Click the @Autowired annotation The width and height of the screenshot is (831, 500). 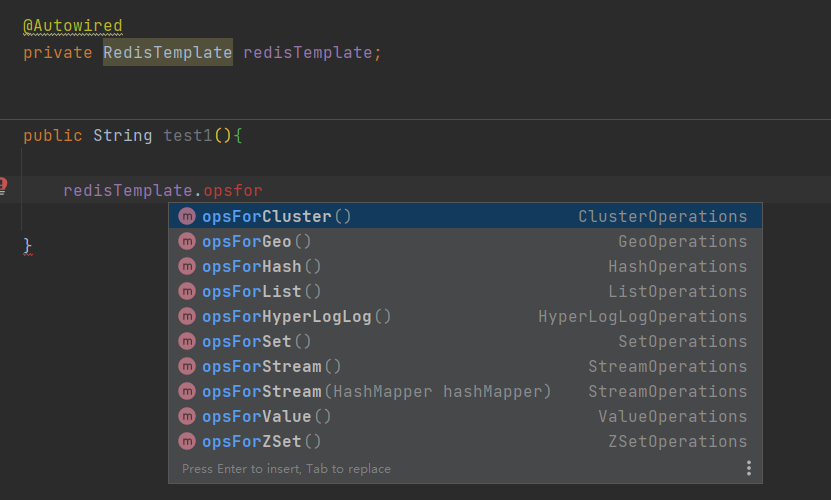click(x=73, y=25)
